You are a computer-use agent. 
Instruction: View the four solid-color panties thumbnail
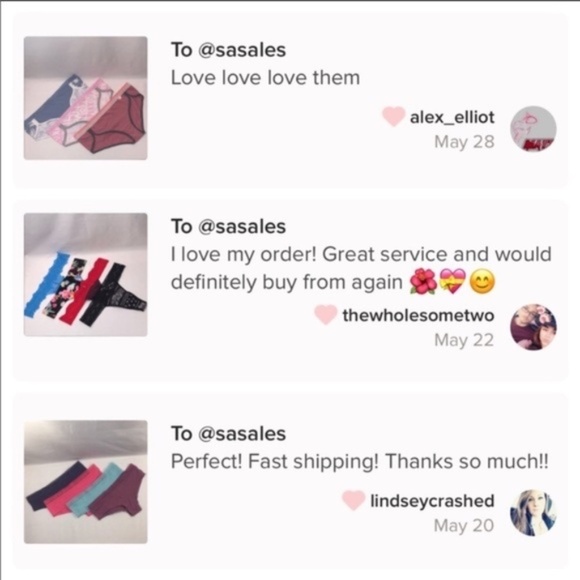tap(85, 482)
